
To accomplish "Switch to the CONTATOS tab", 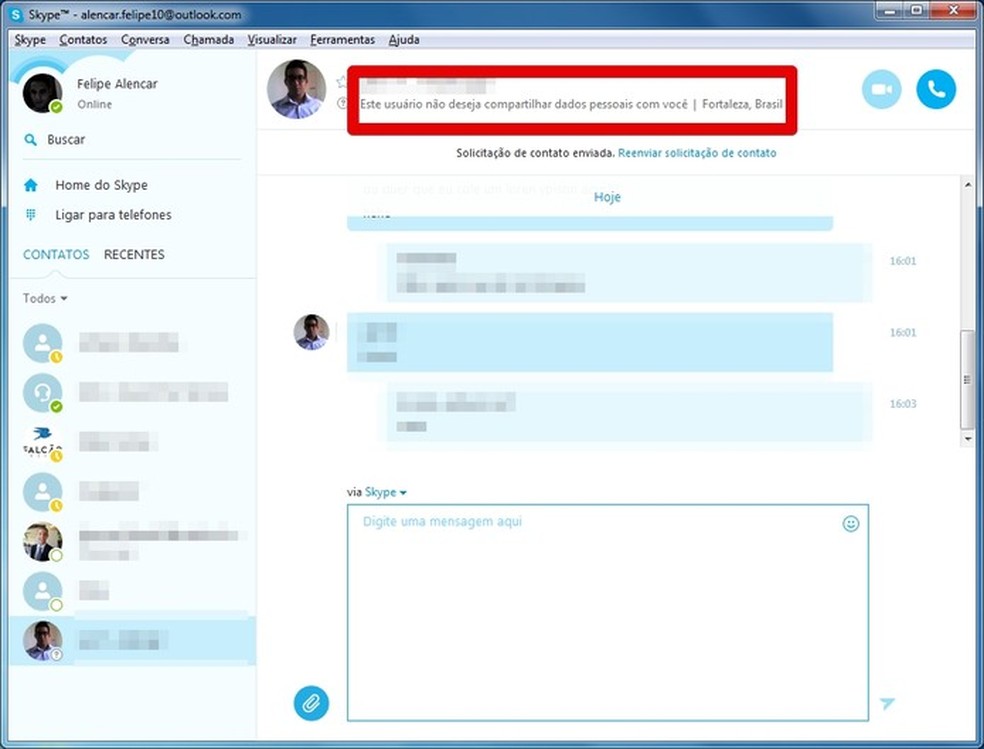I will pyautogui.click(x=56, y=254).
